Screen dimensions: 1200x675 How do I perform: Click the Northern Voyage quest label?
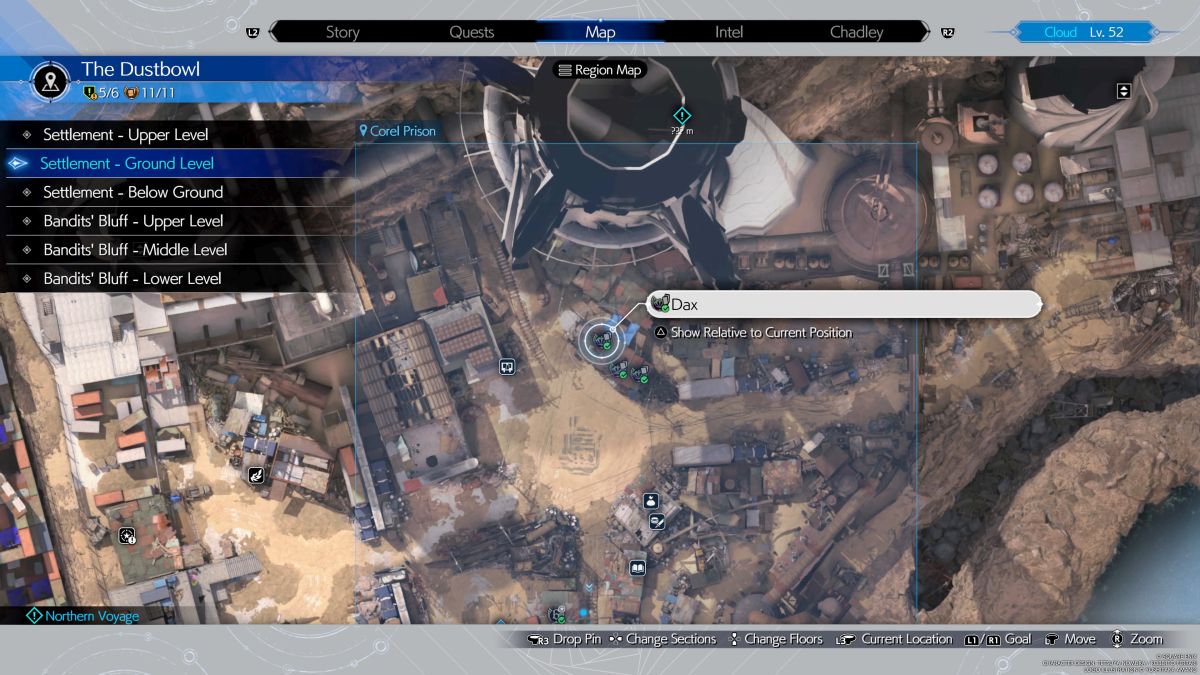(91, 616)
